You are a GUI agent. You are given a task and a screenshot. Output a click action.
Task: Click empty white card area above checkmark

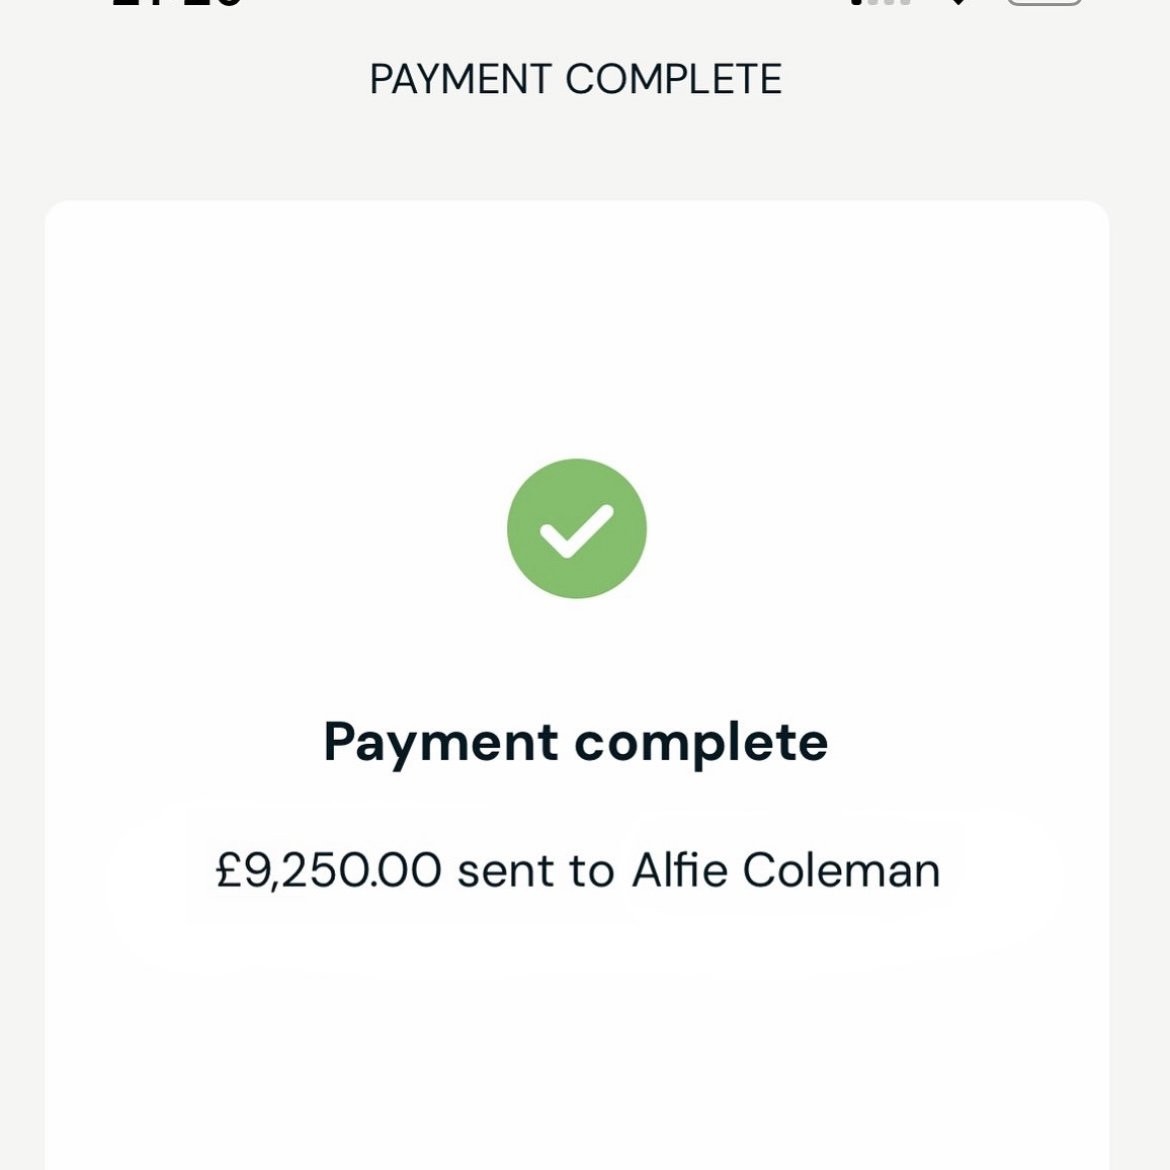576,330
